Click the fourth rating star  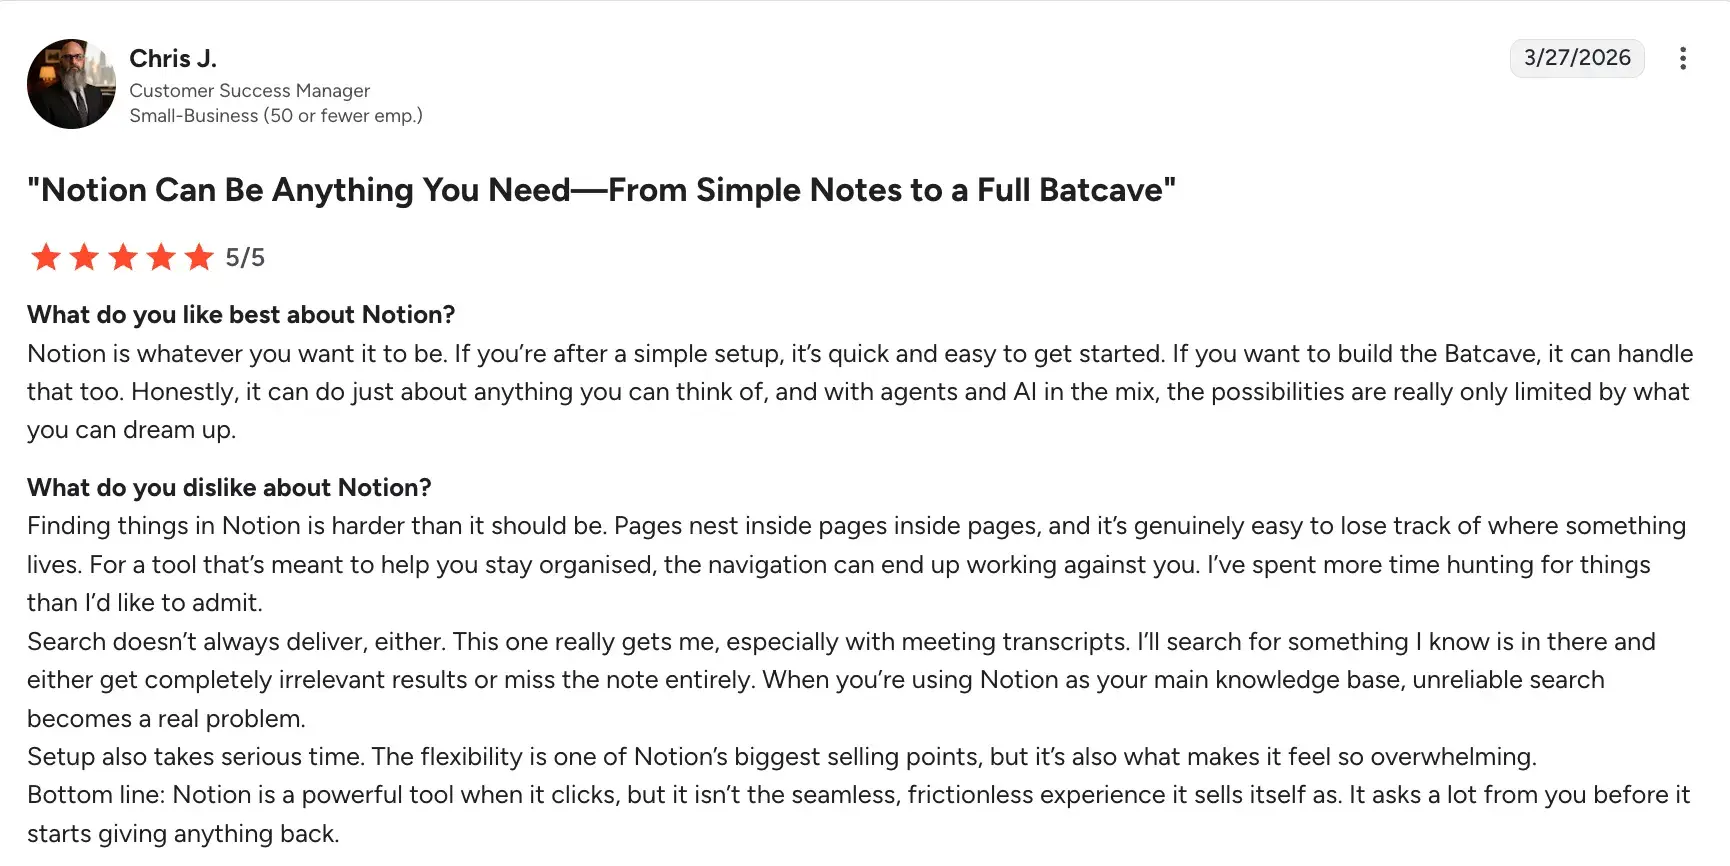(x=161, y=258)
